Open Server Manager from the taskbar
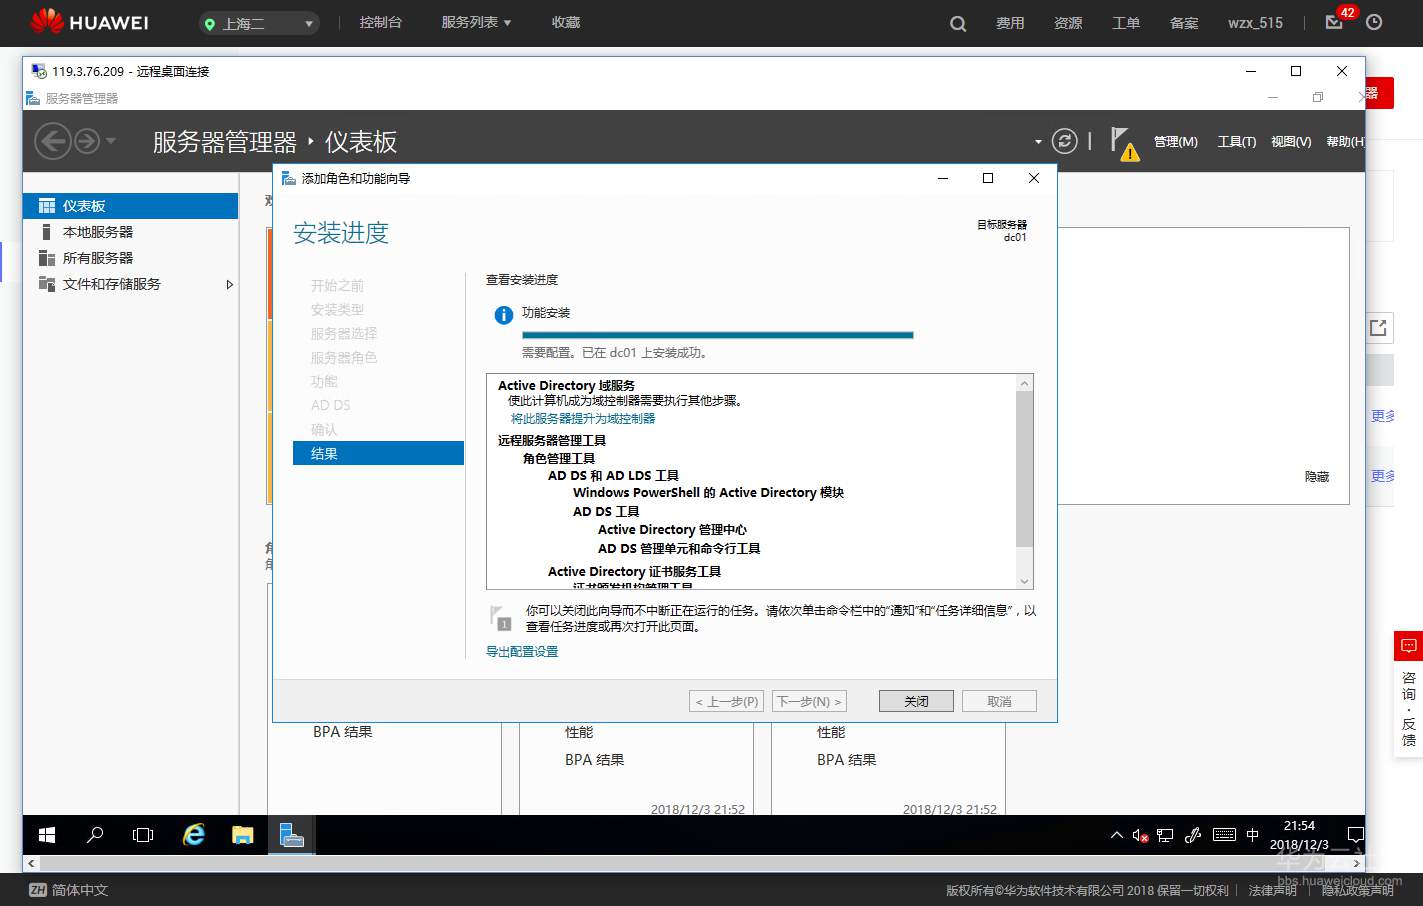The width and height of the screenshot is (1423, 906). (291, 834)
